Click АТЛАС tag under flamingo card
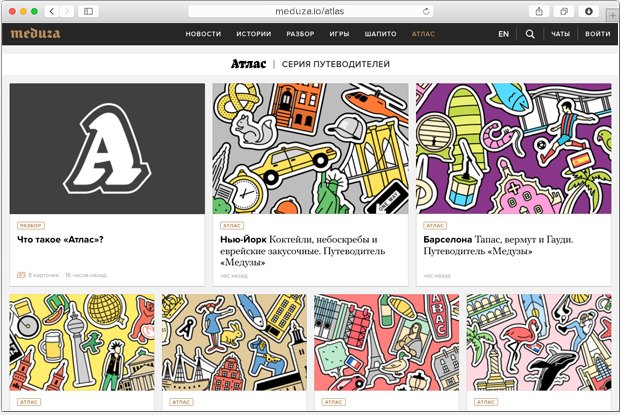The image size is (620, 415). click(x=486, y=402)
